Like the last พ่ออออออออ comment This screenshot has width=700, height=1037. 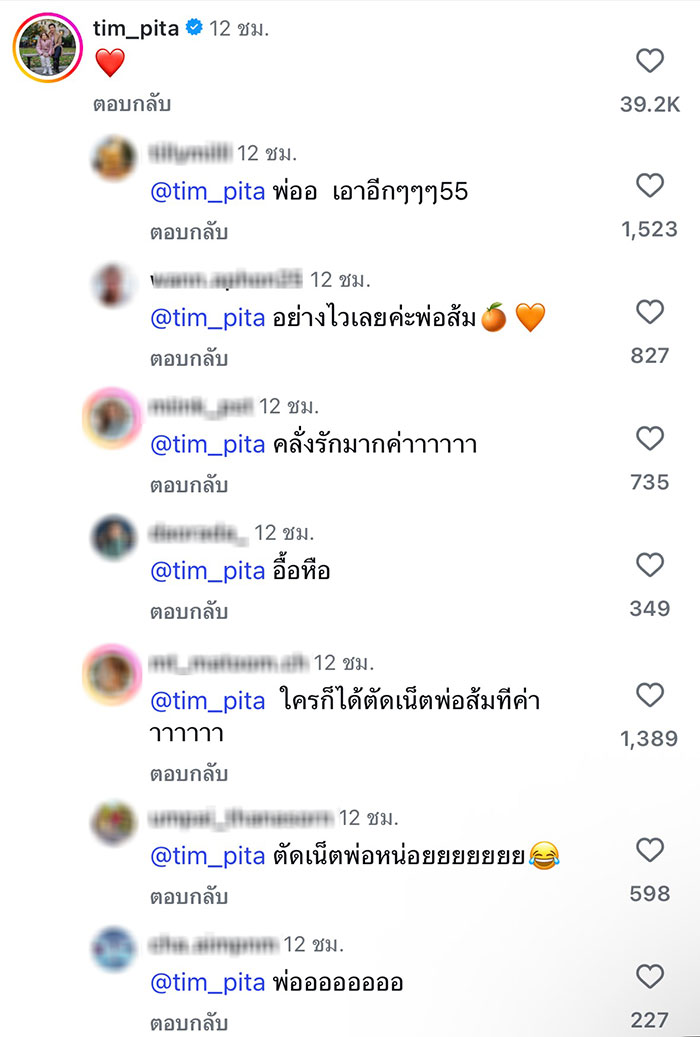[x=650, y=976]
